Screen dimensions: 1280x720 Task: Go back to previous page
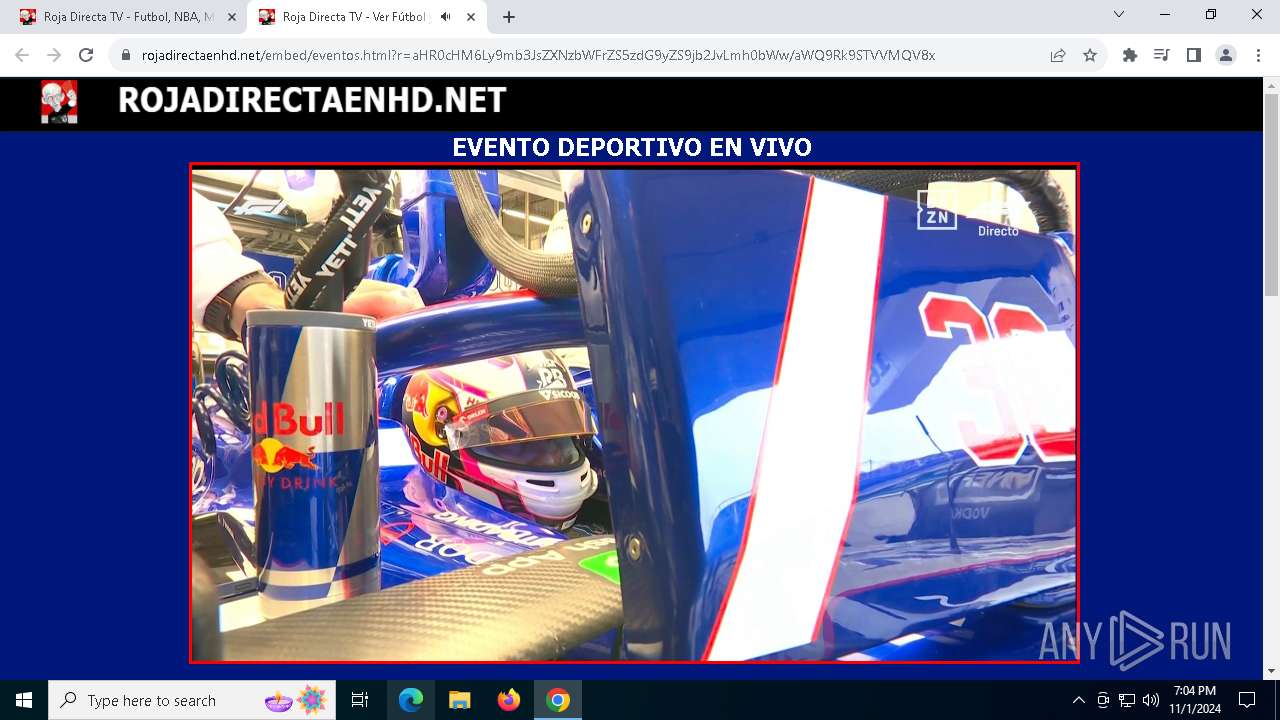[x=22, y=55]
